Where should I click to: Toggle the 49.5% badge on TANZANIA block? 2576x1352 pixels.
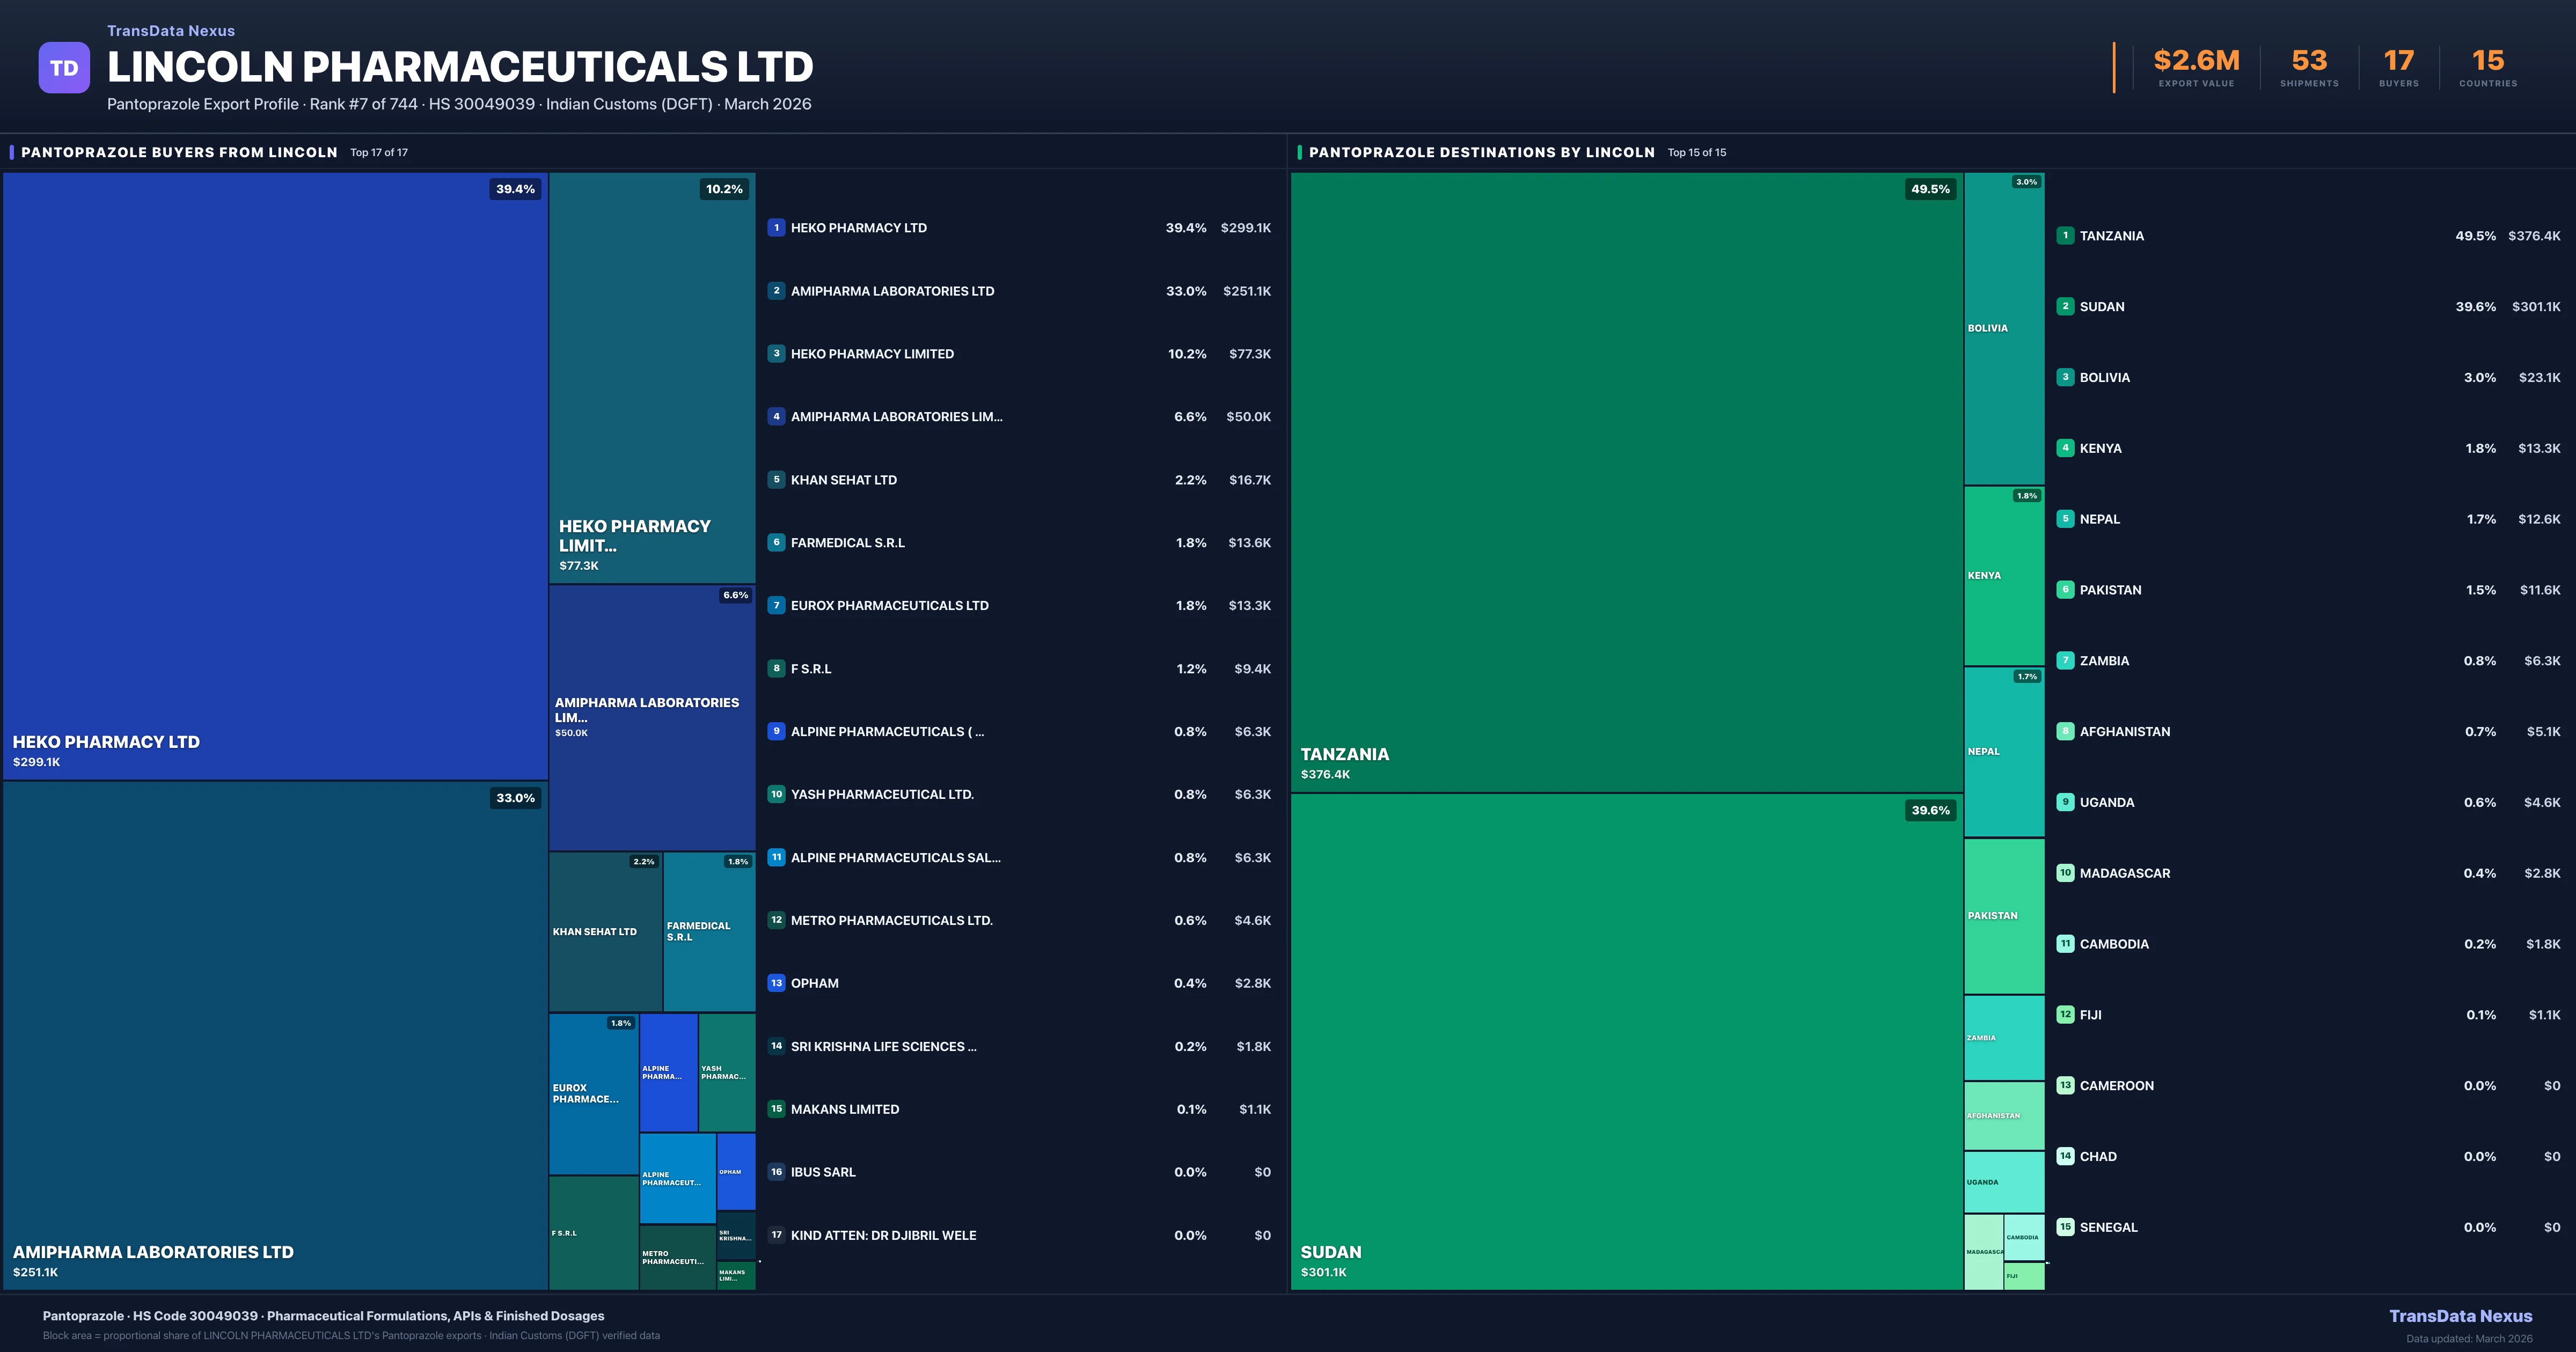1930,188
